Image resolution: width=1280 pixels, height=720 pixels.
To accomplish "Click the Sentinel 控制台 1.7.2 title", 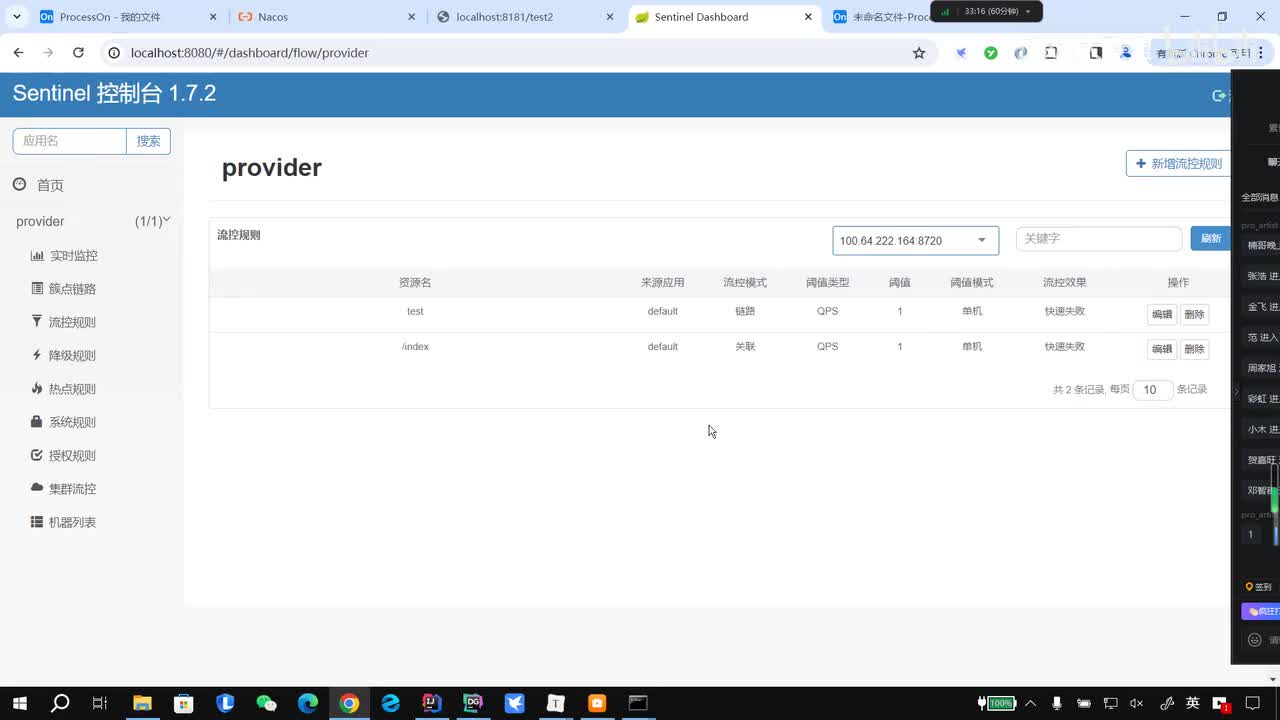I will click(x=114, y=94).
